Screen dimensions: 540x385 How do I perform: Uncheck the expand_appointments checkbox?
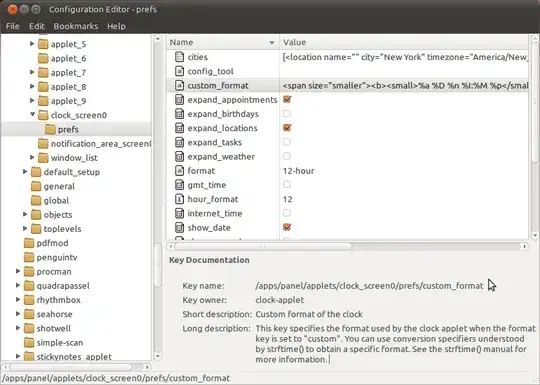click(x=287, y=100)
